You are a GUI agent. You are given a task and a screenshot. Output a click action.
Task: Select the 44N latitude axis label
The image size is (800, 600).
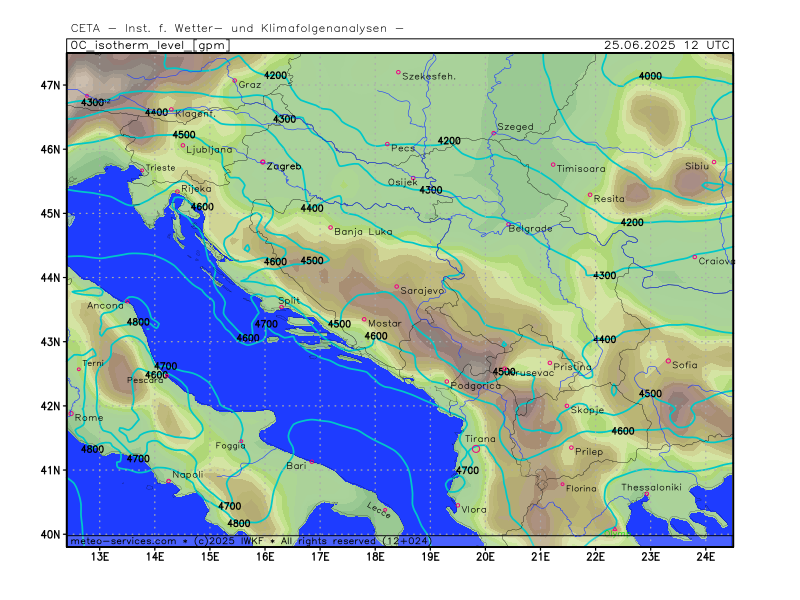pyautogui.click(x=50, y=278)
